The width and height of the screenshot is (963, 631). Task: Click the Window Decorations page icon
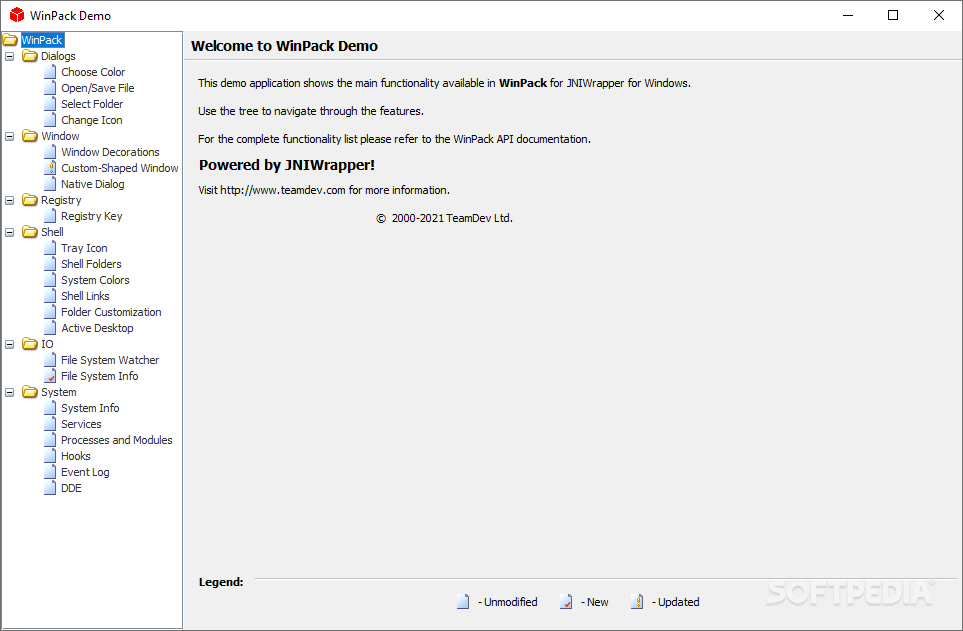tap(50, 152)
